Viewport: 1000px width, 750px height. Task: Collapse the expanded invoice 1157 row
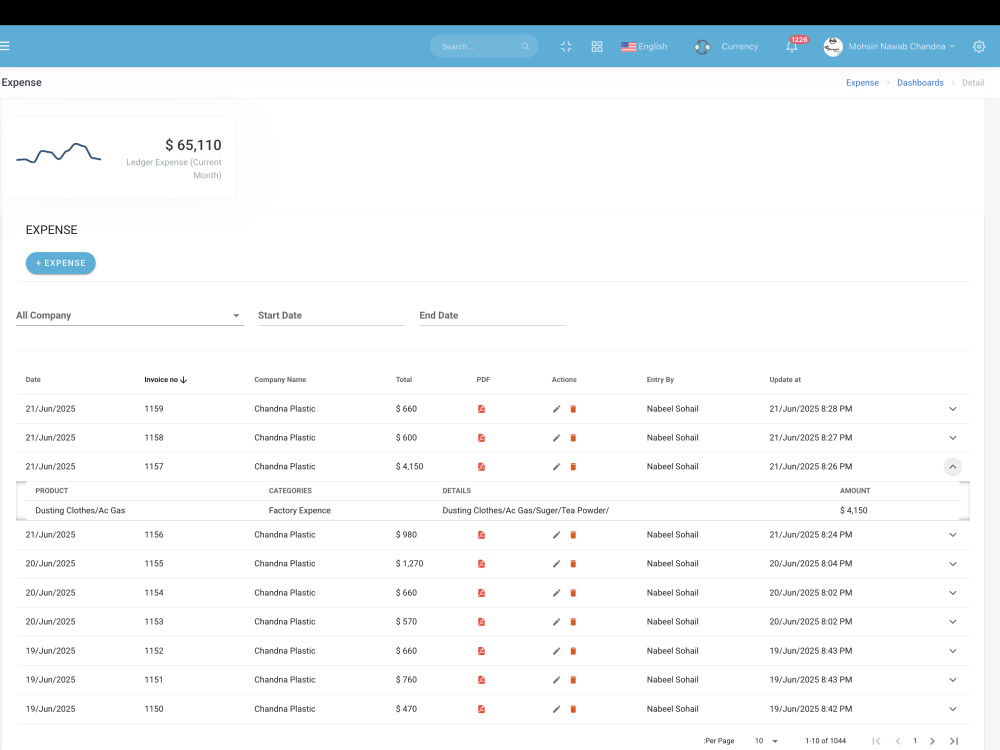[953, 467]
